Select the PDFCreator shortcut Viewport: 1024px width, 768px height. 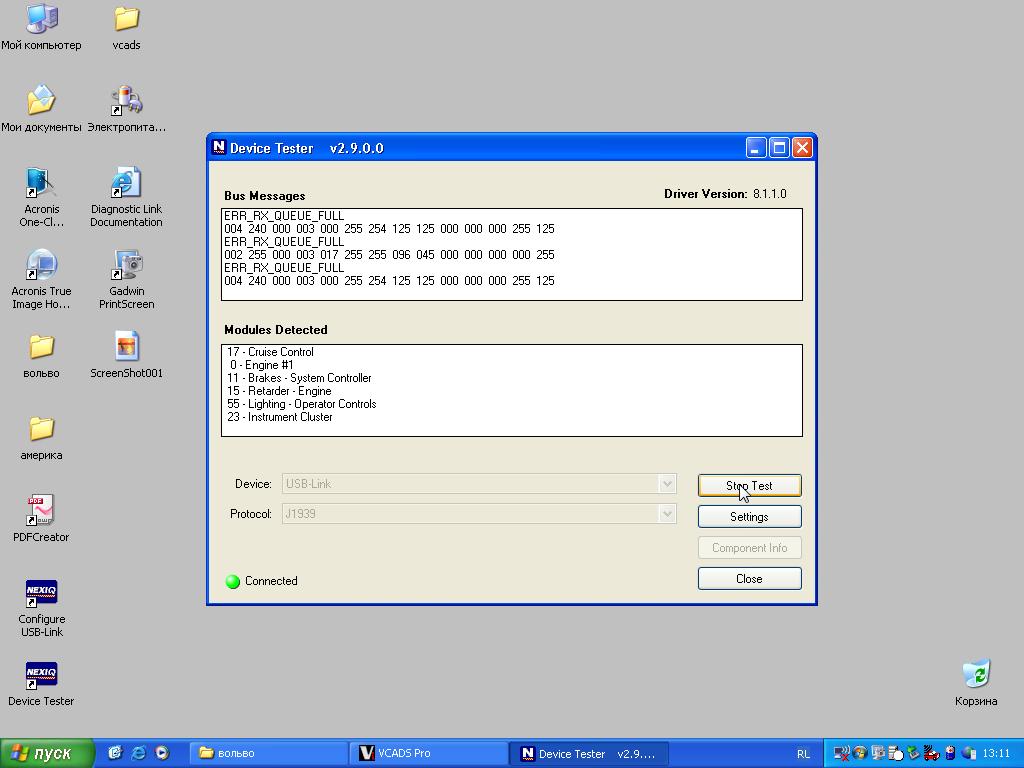40,519
